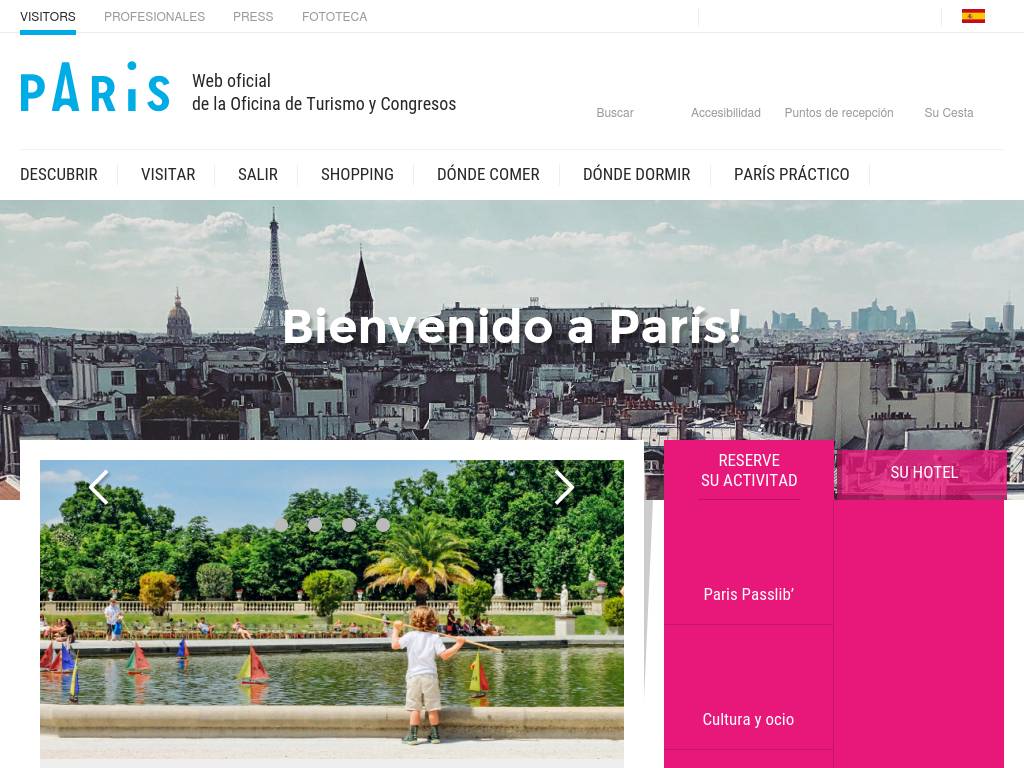Open the Cultura y ocio link

(748, 720)
